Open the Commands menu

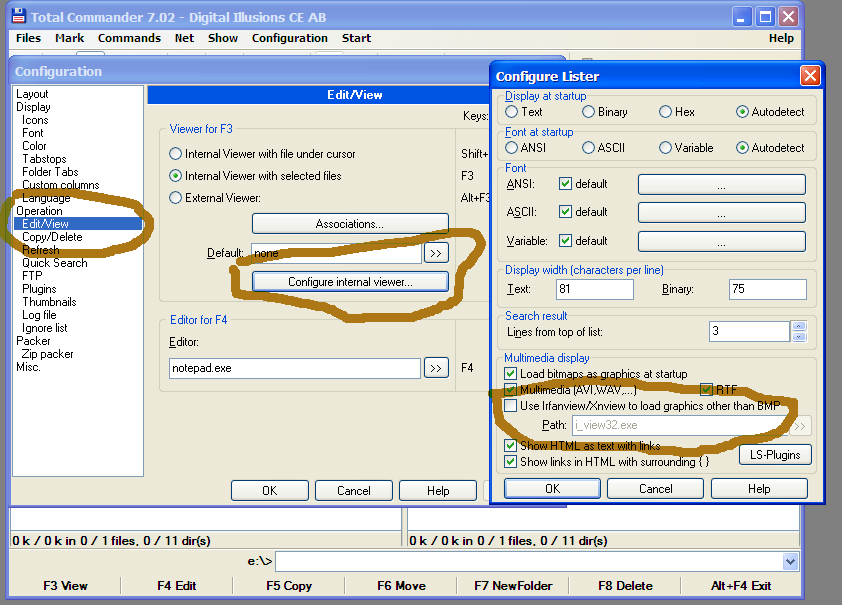coord(129,38)
